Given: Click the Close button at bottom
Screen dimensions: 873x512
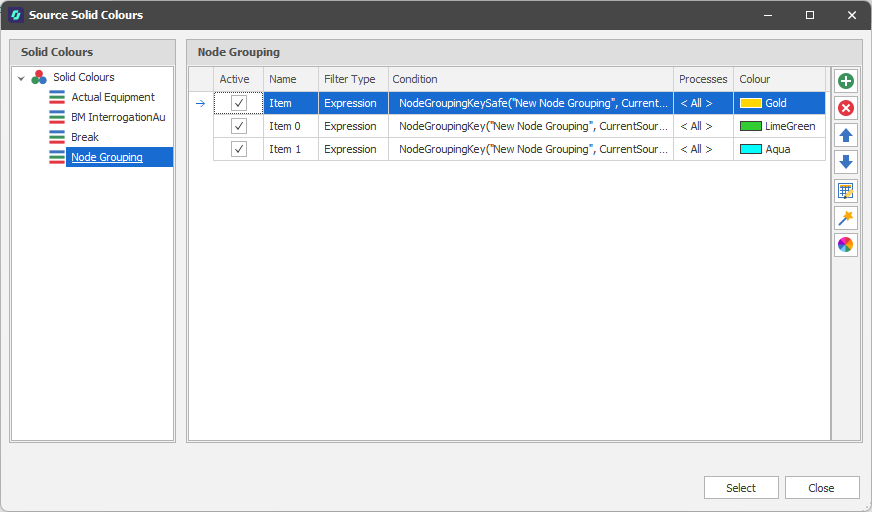Looking at the screenshot, I should click(822, 488).
